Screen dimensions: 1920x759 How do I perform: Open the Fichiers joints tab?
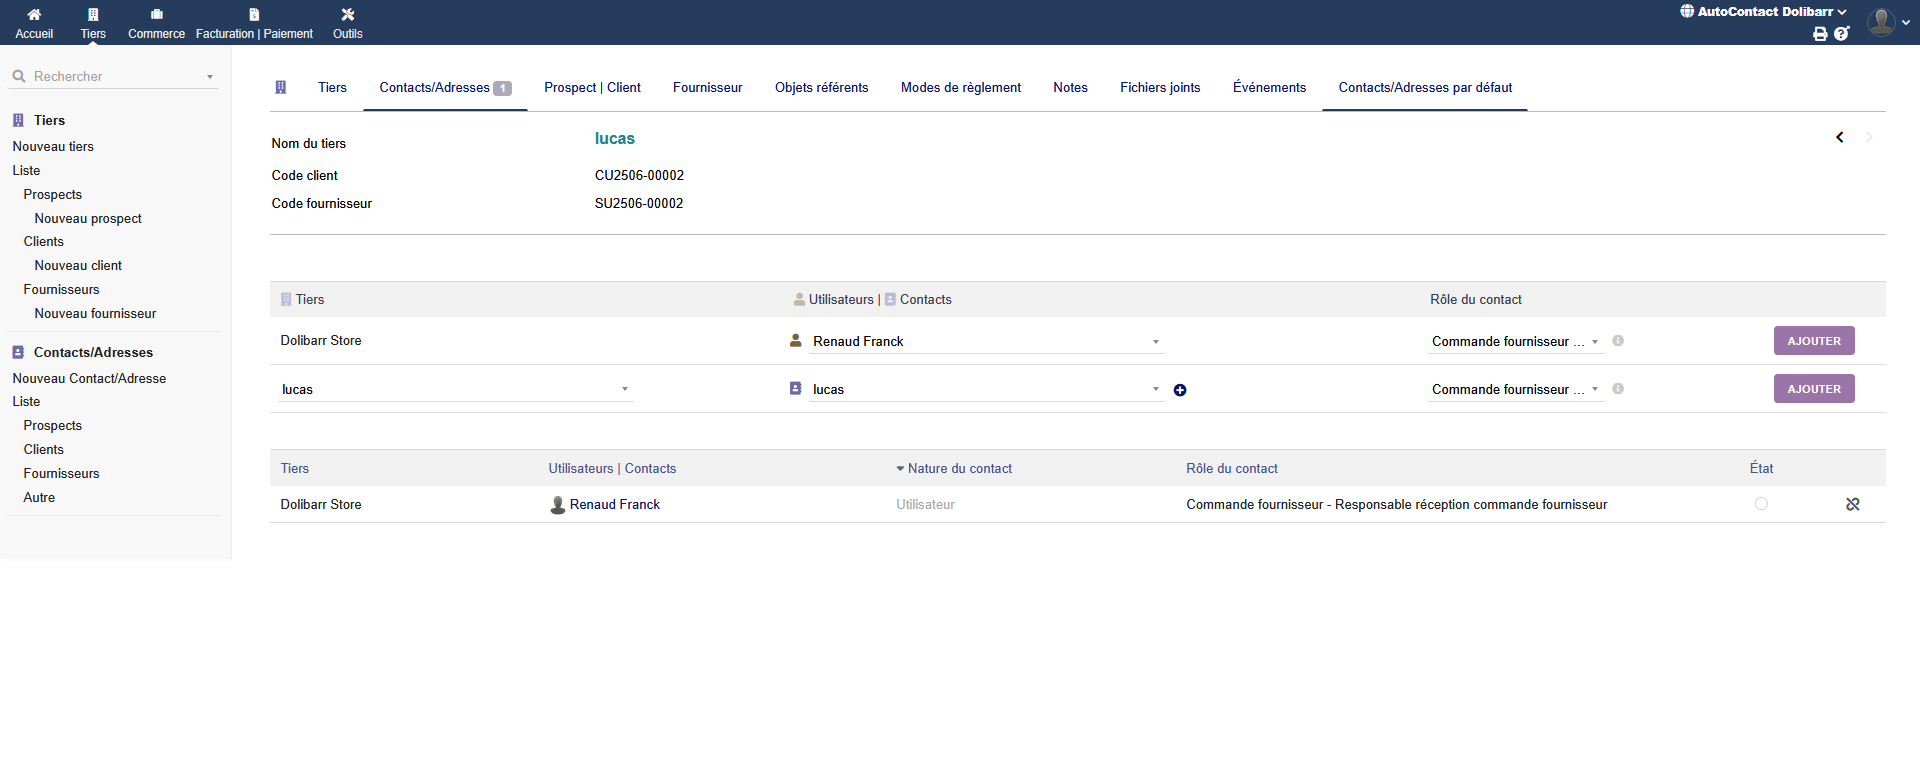[x=1159, y=88]
